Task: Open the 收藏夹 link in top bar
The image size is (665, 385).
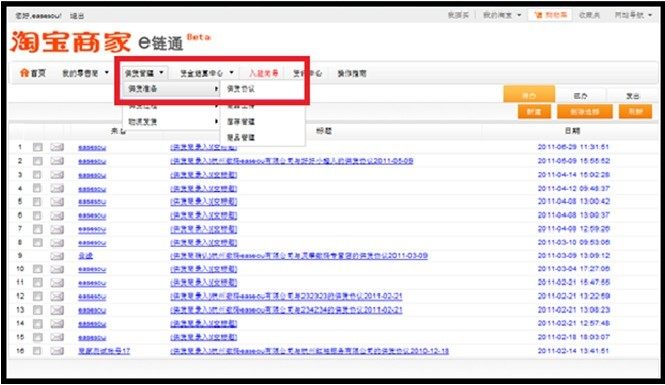Action: 589,15
